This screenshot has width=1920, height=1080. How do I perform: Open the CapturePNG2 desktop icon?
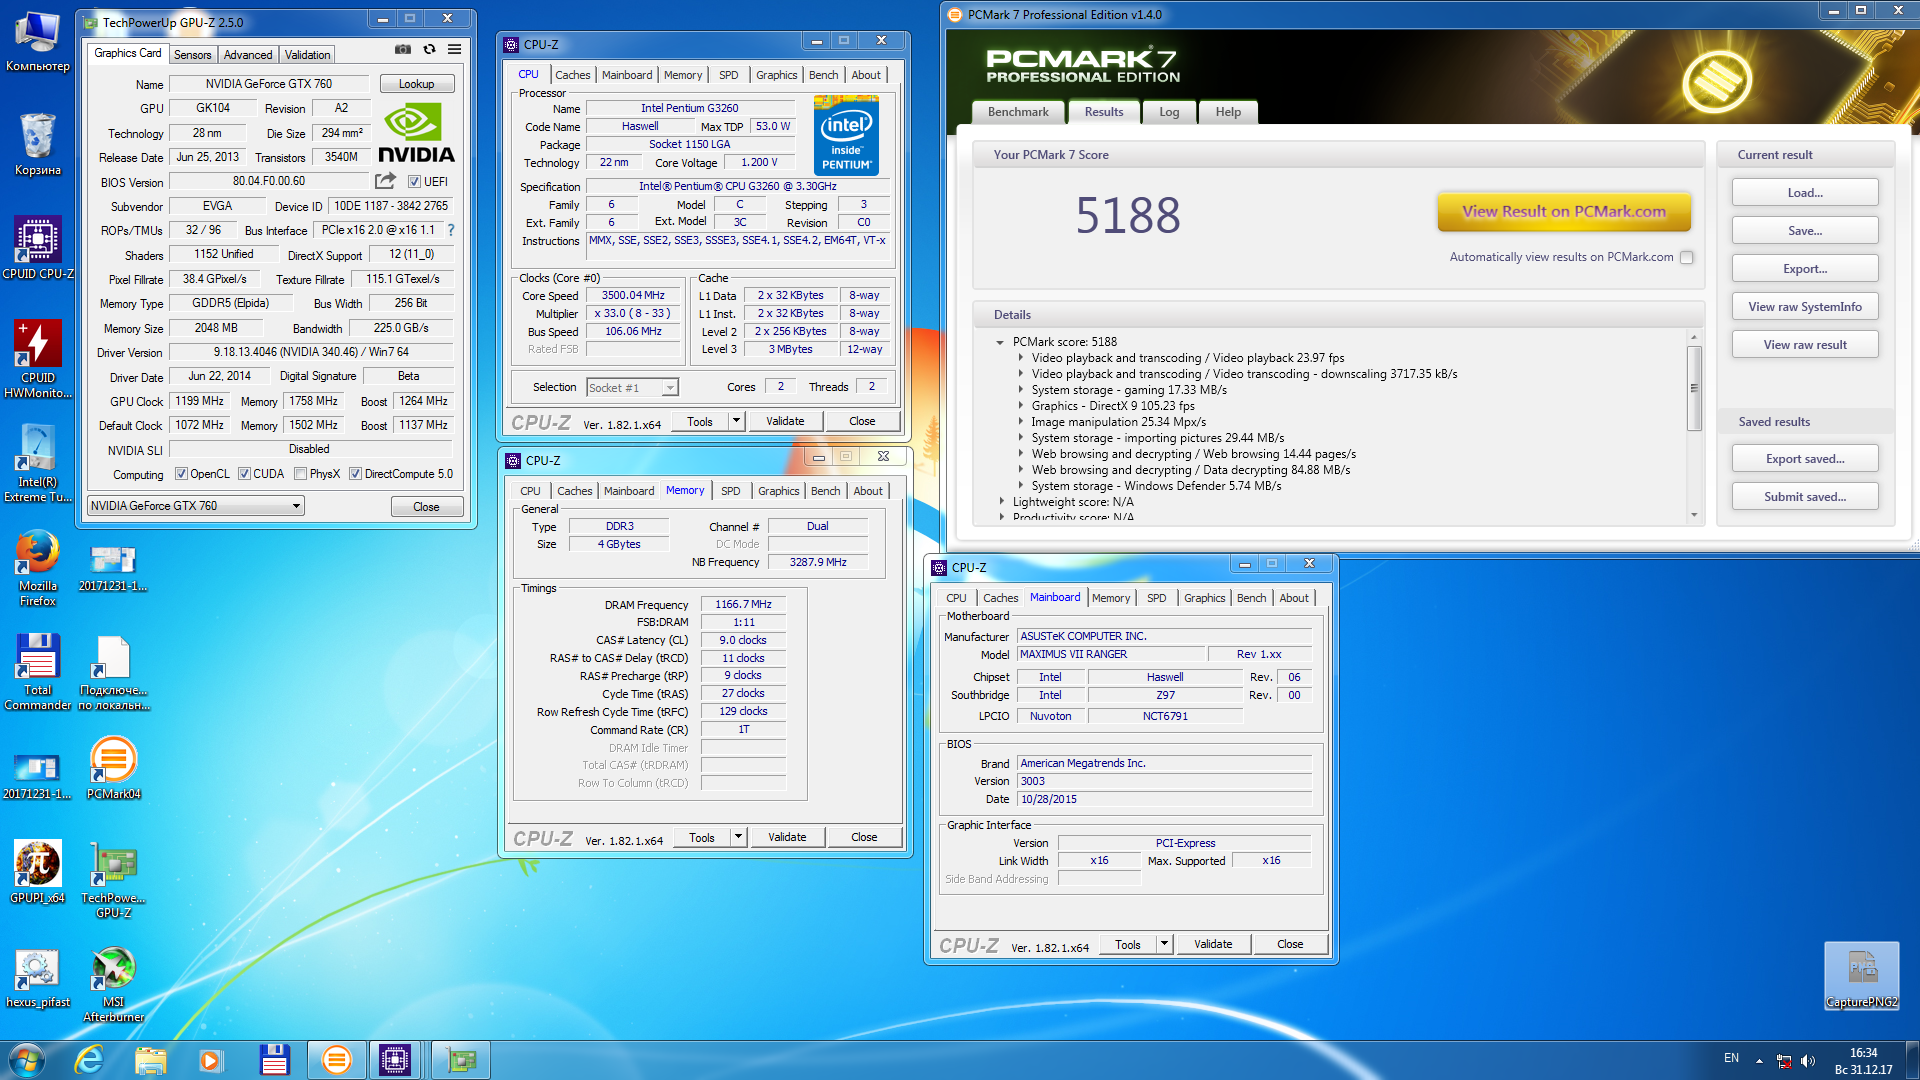[x=1861, y=976]
